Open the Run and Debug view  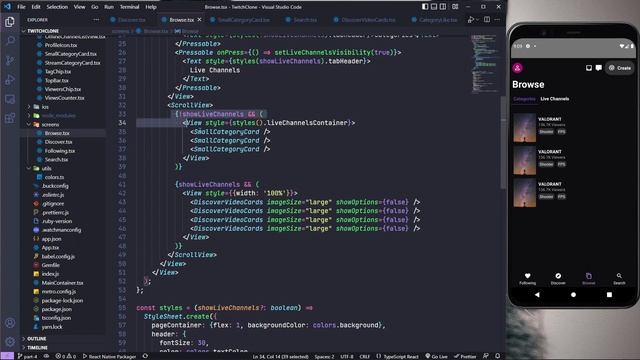click(10, 80)
